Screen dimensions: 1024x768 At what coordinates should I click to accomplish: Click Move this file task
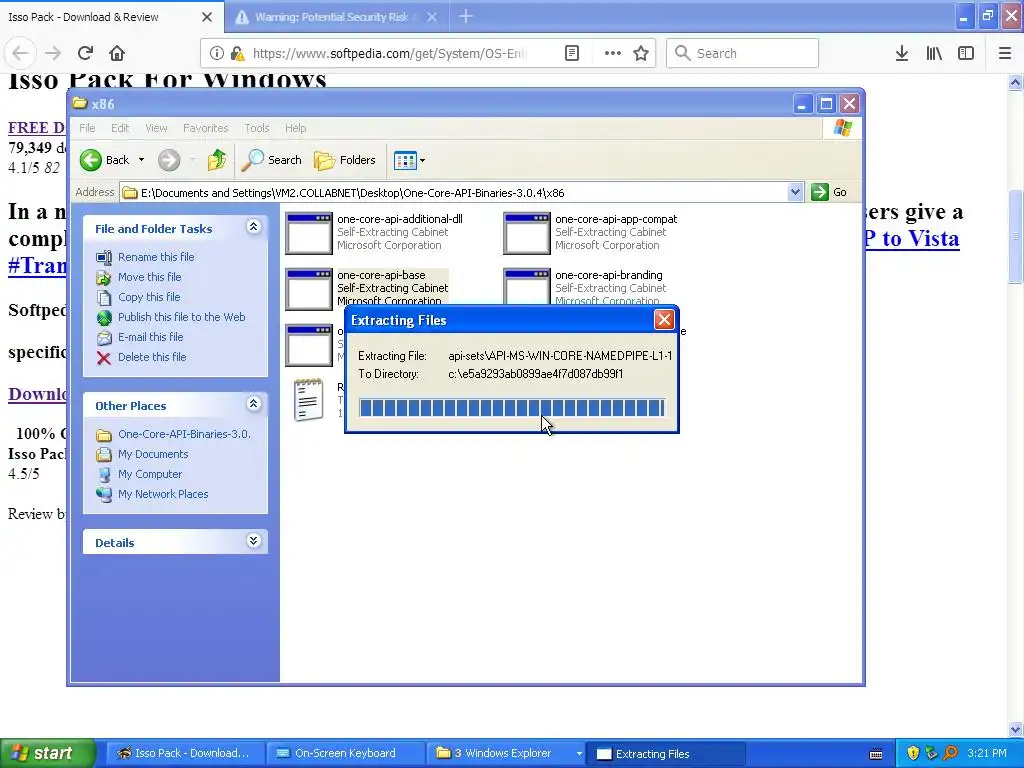coord(150,277)
